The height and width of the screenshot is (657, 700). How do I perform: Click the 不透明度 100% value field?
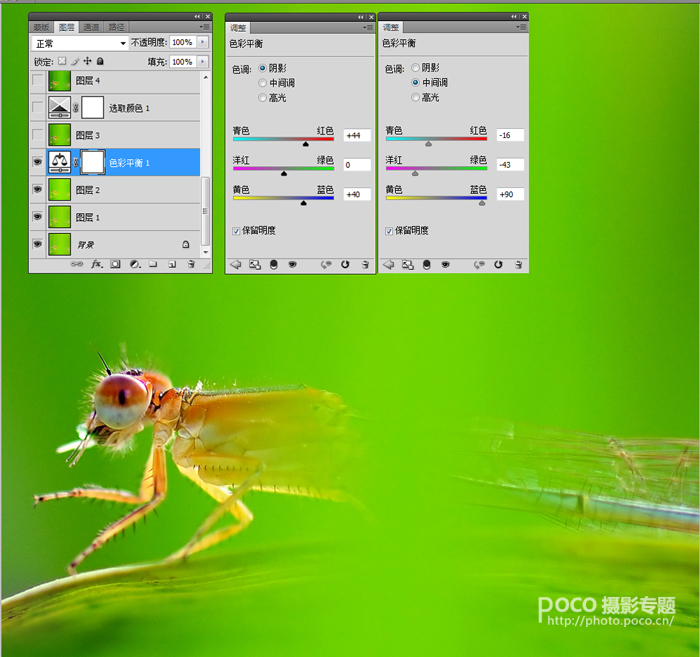(183, 42)
